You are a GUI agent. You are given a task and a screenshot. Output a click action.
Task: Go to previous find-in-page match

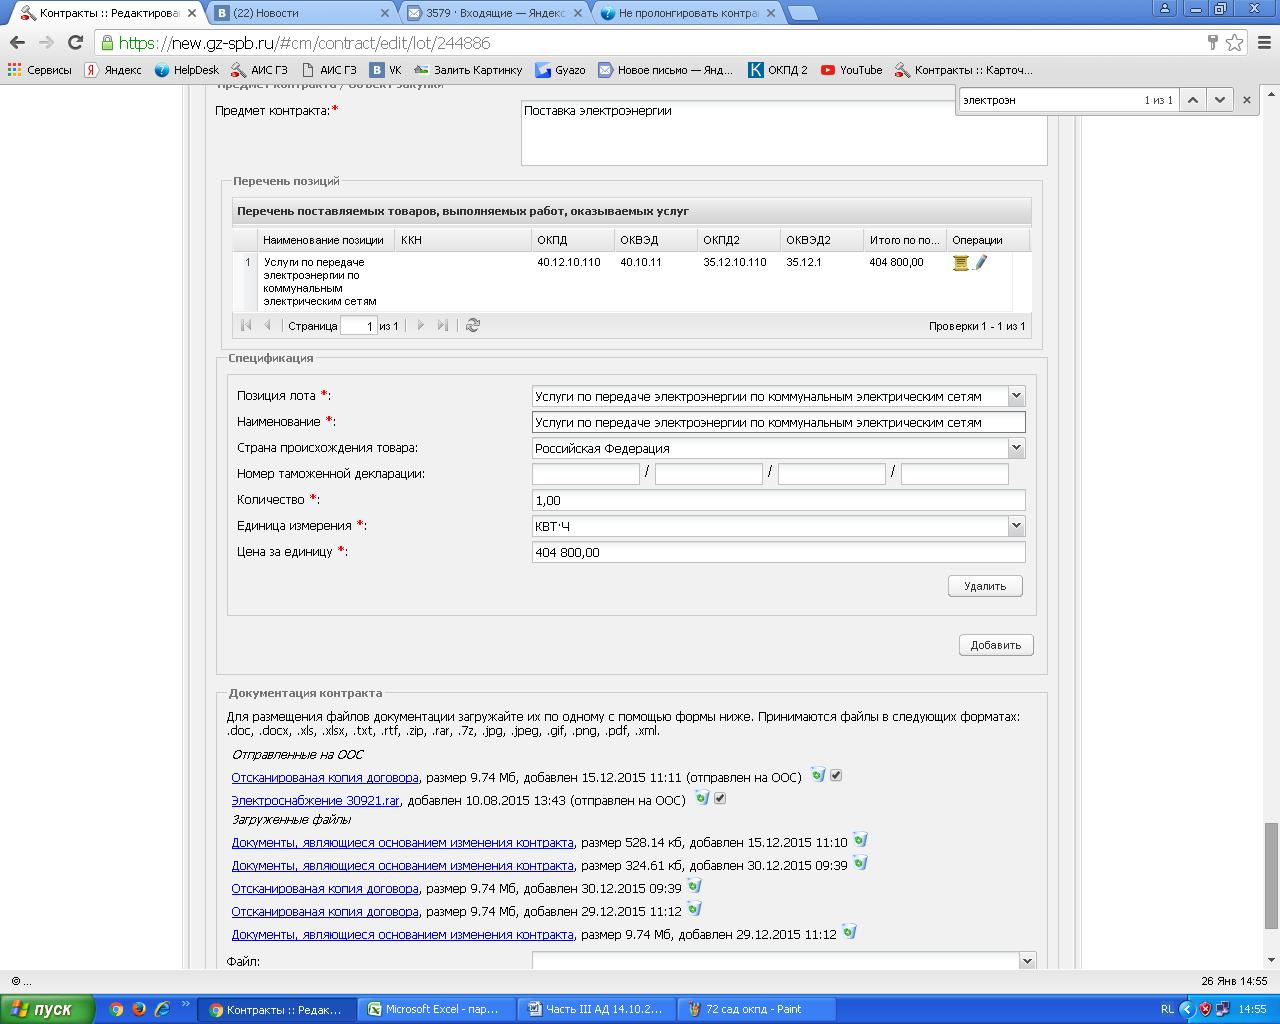(x=1192, y=100)
